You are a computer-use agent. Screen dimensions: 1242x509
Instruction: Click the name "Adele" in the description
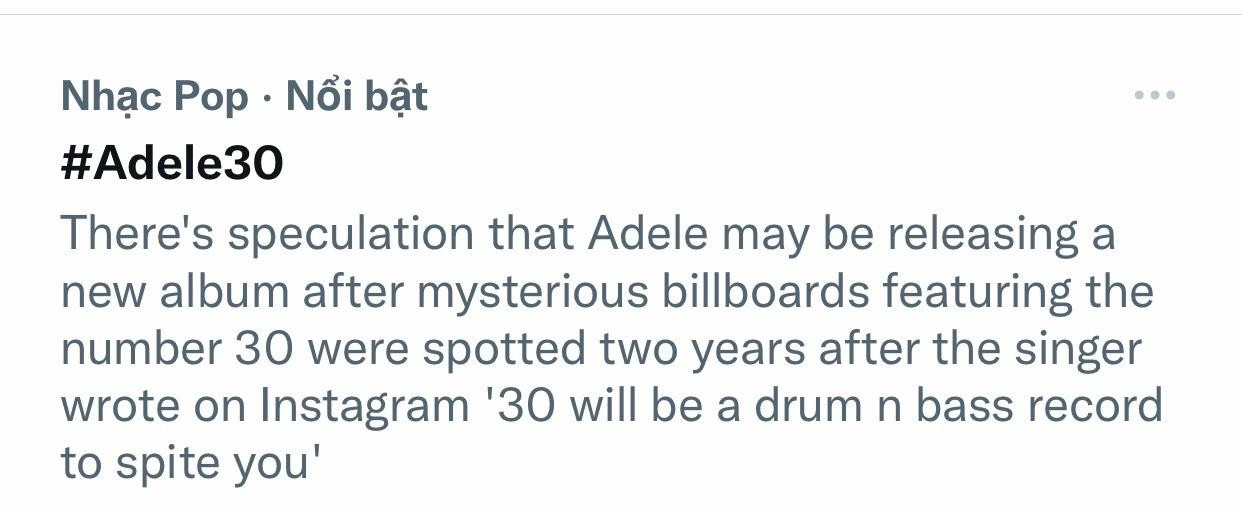pyautogui.click(x=649, y=234)
